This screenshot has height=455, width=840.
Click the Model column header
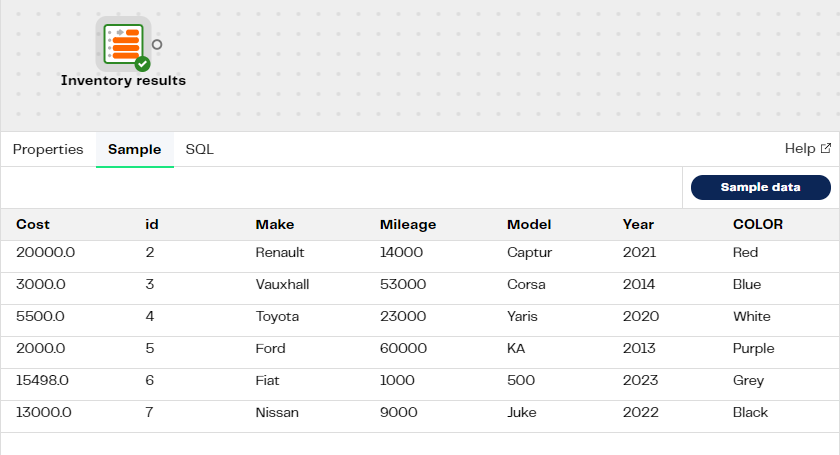(529, 225)
